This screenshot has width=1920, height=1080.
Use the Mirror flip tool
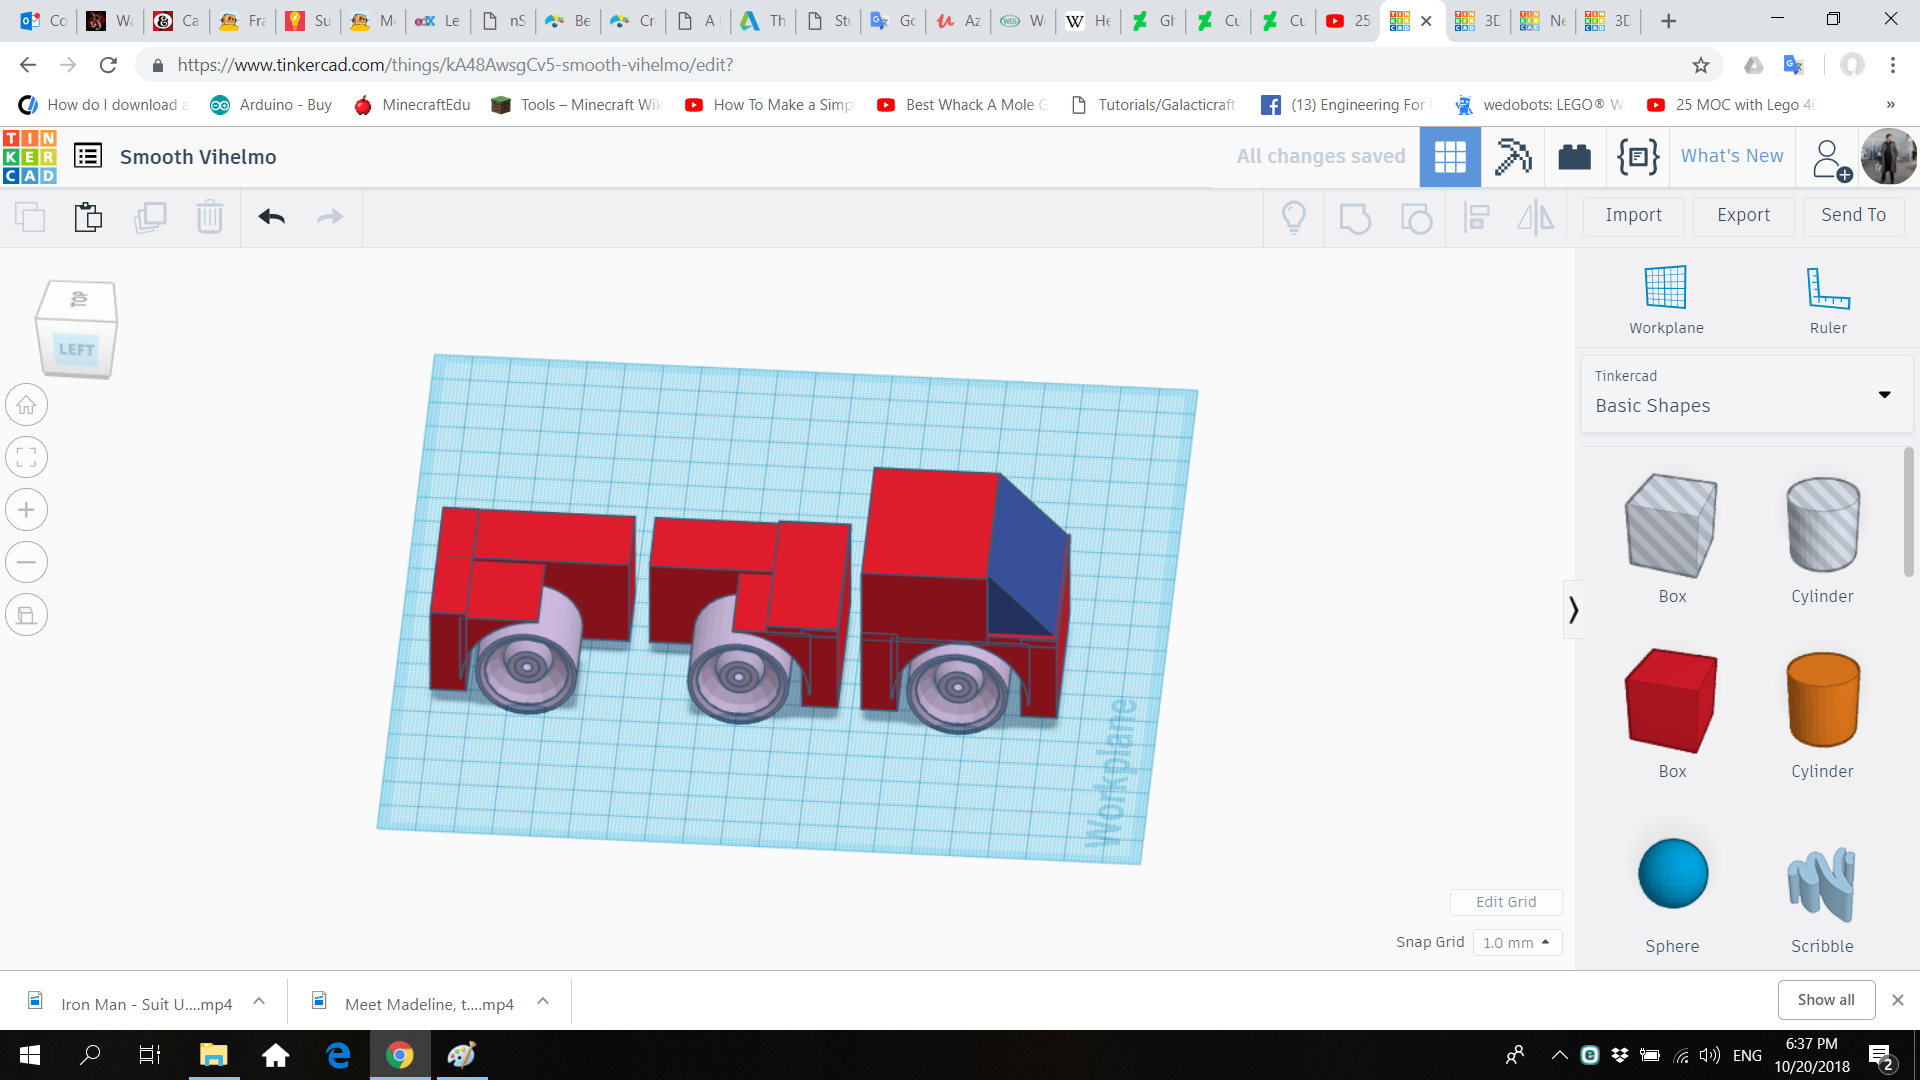point(1536,217)
